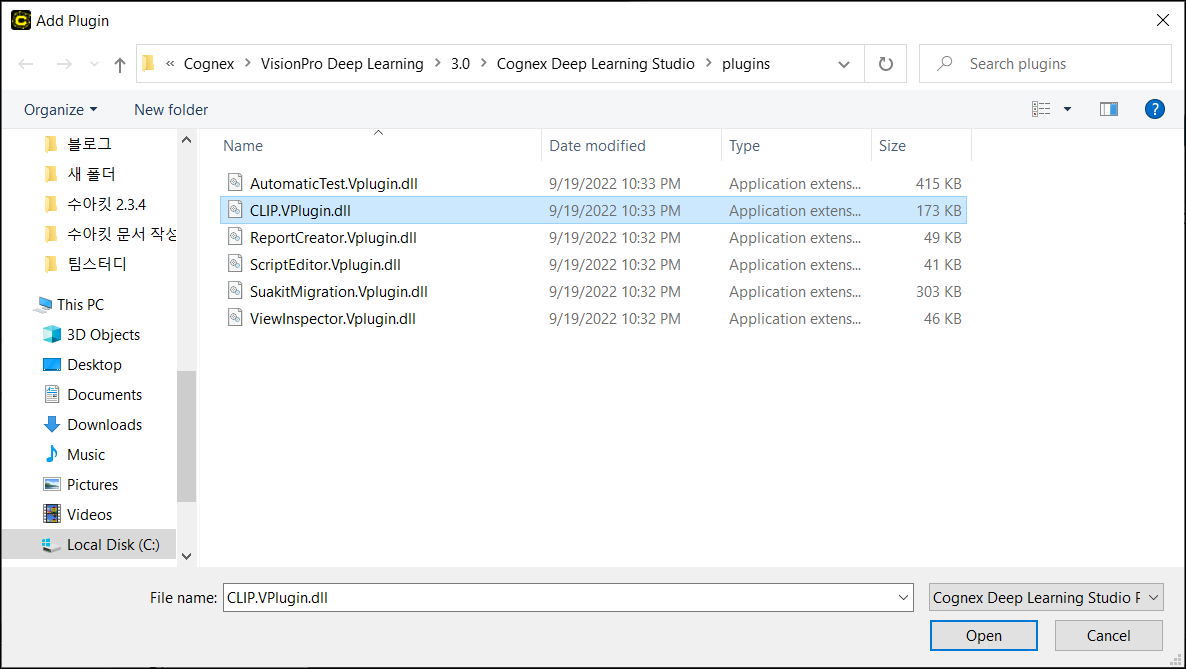Click the Downloads folder in sidebar
1186x669 pixels.
[x=104, y=425]
